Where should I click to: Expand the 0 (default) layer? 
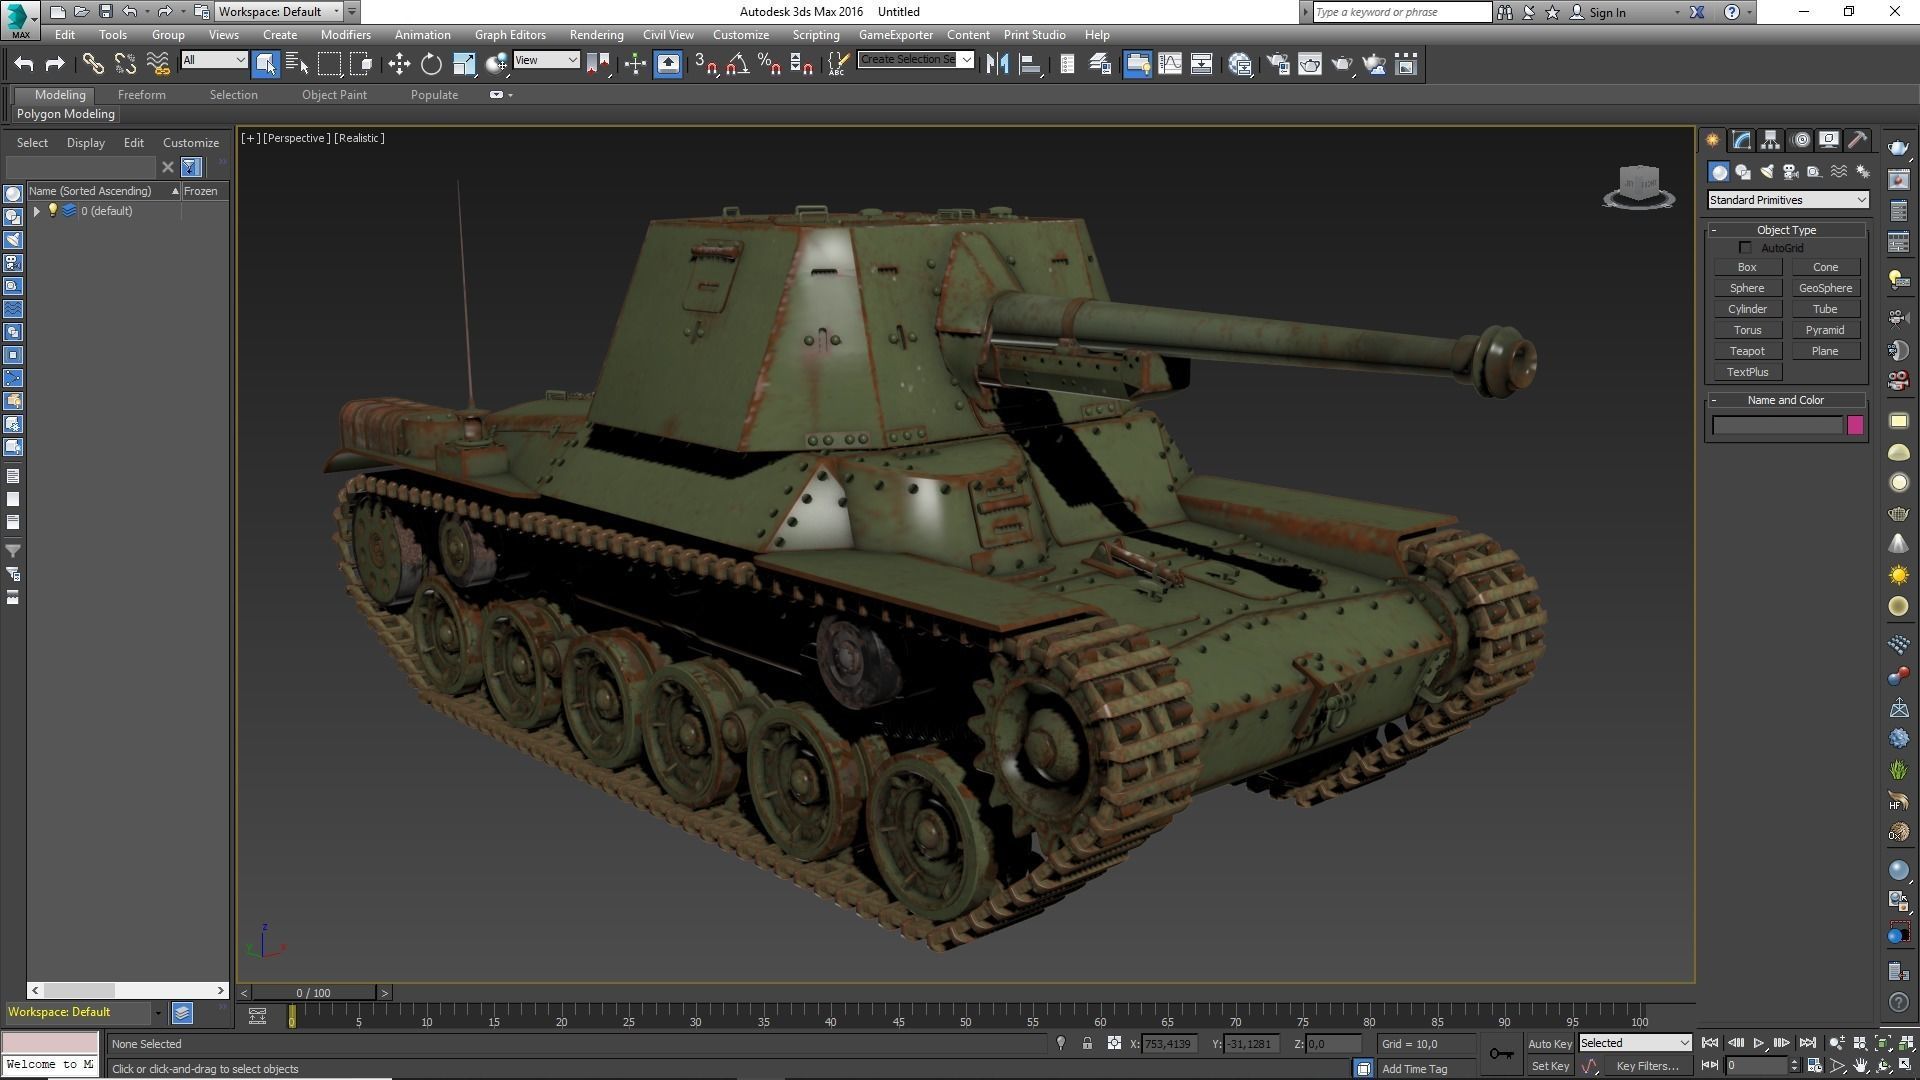tap(37, 211)
